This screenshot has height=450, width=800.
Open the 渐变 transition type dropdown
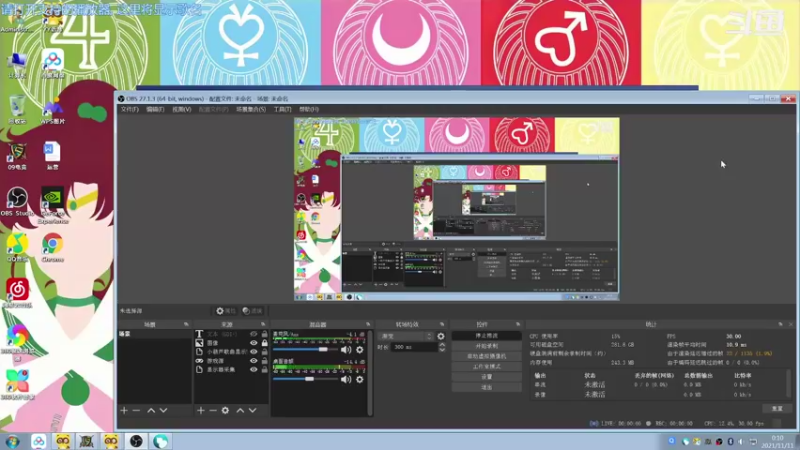406,336
